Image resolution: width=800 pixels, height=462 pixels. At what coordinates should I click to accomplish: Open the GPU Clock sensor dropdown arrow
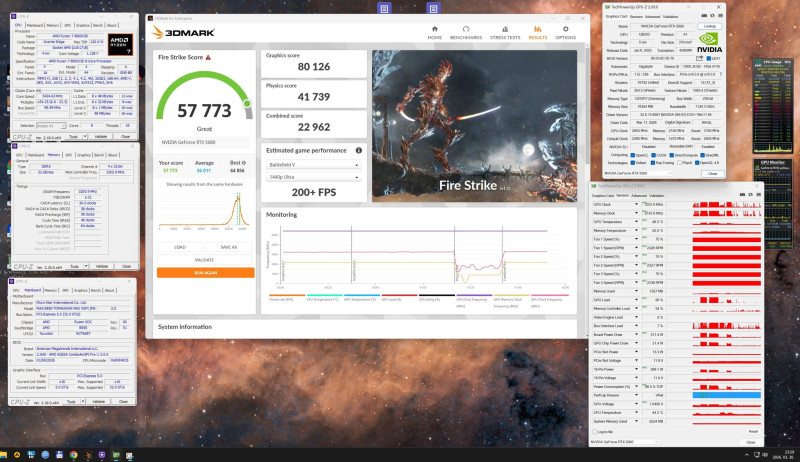pos(636,204)
